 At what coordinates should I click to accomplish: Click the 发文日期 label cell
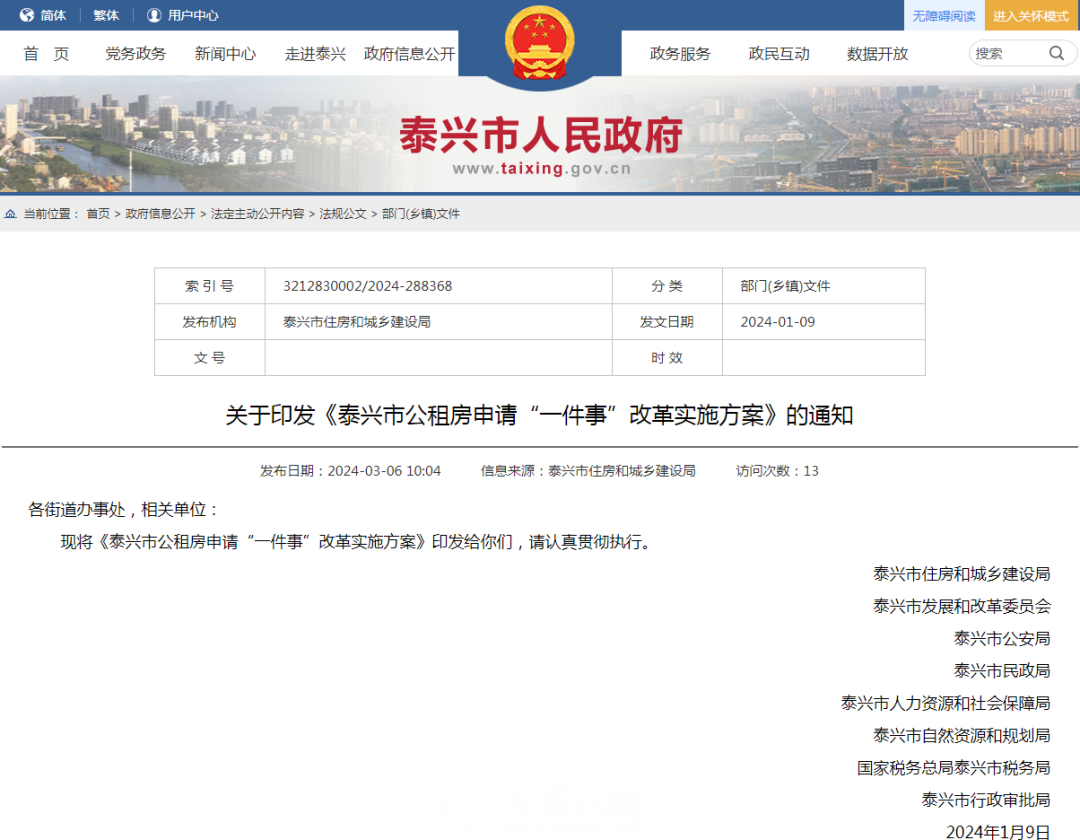[x=667, y=322]
